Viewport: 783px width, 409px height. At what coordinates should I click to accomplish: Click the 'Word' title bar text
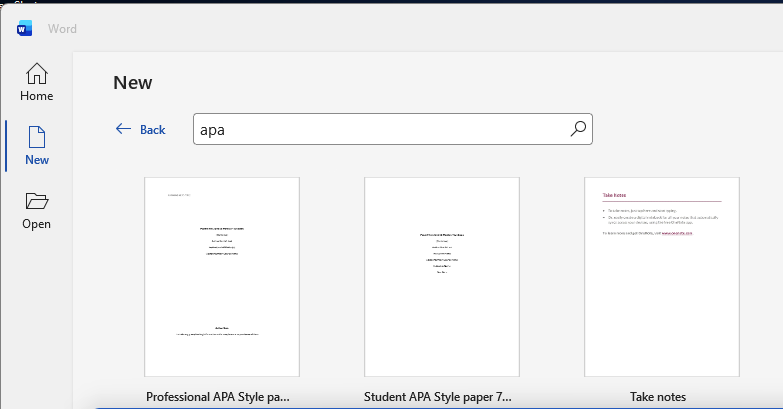coord(62,28)
